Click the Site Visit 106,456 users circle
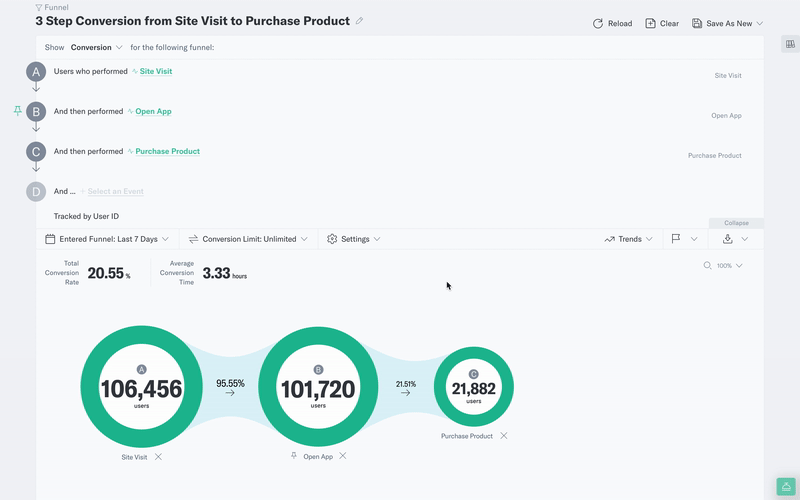Screen dimensions: 800x500 pos(141,387)
